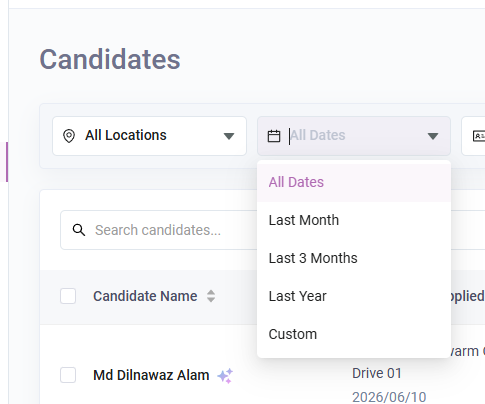Click the ID card icon in third filter
Viewport: 485px width, 404px height.
point(479,136)
